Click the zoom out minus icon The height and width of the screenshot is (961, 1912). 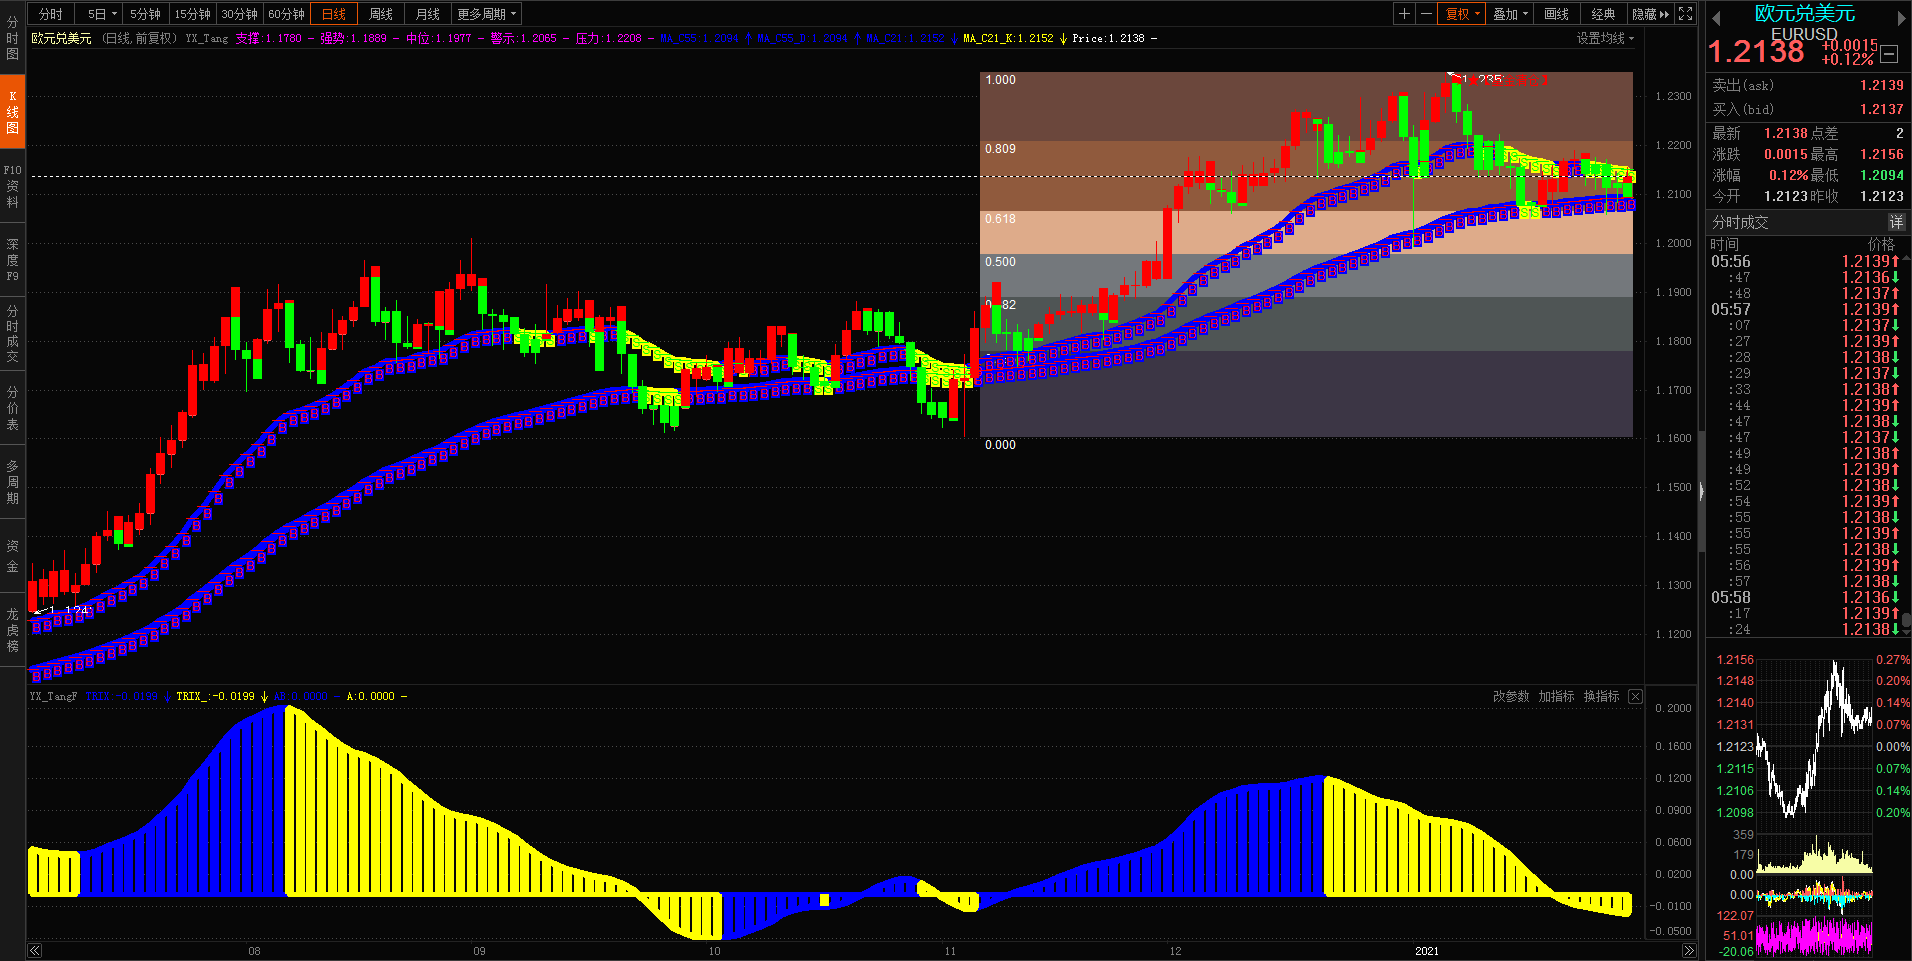coord(1426,14)
